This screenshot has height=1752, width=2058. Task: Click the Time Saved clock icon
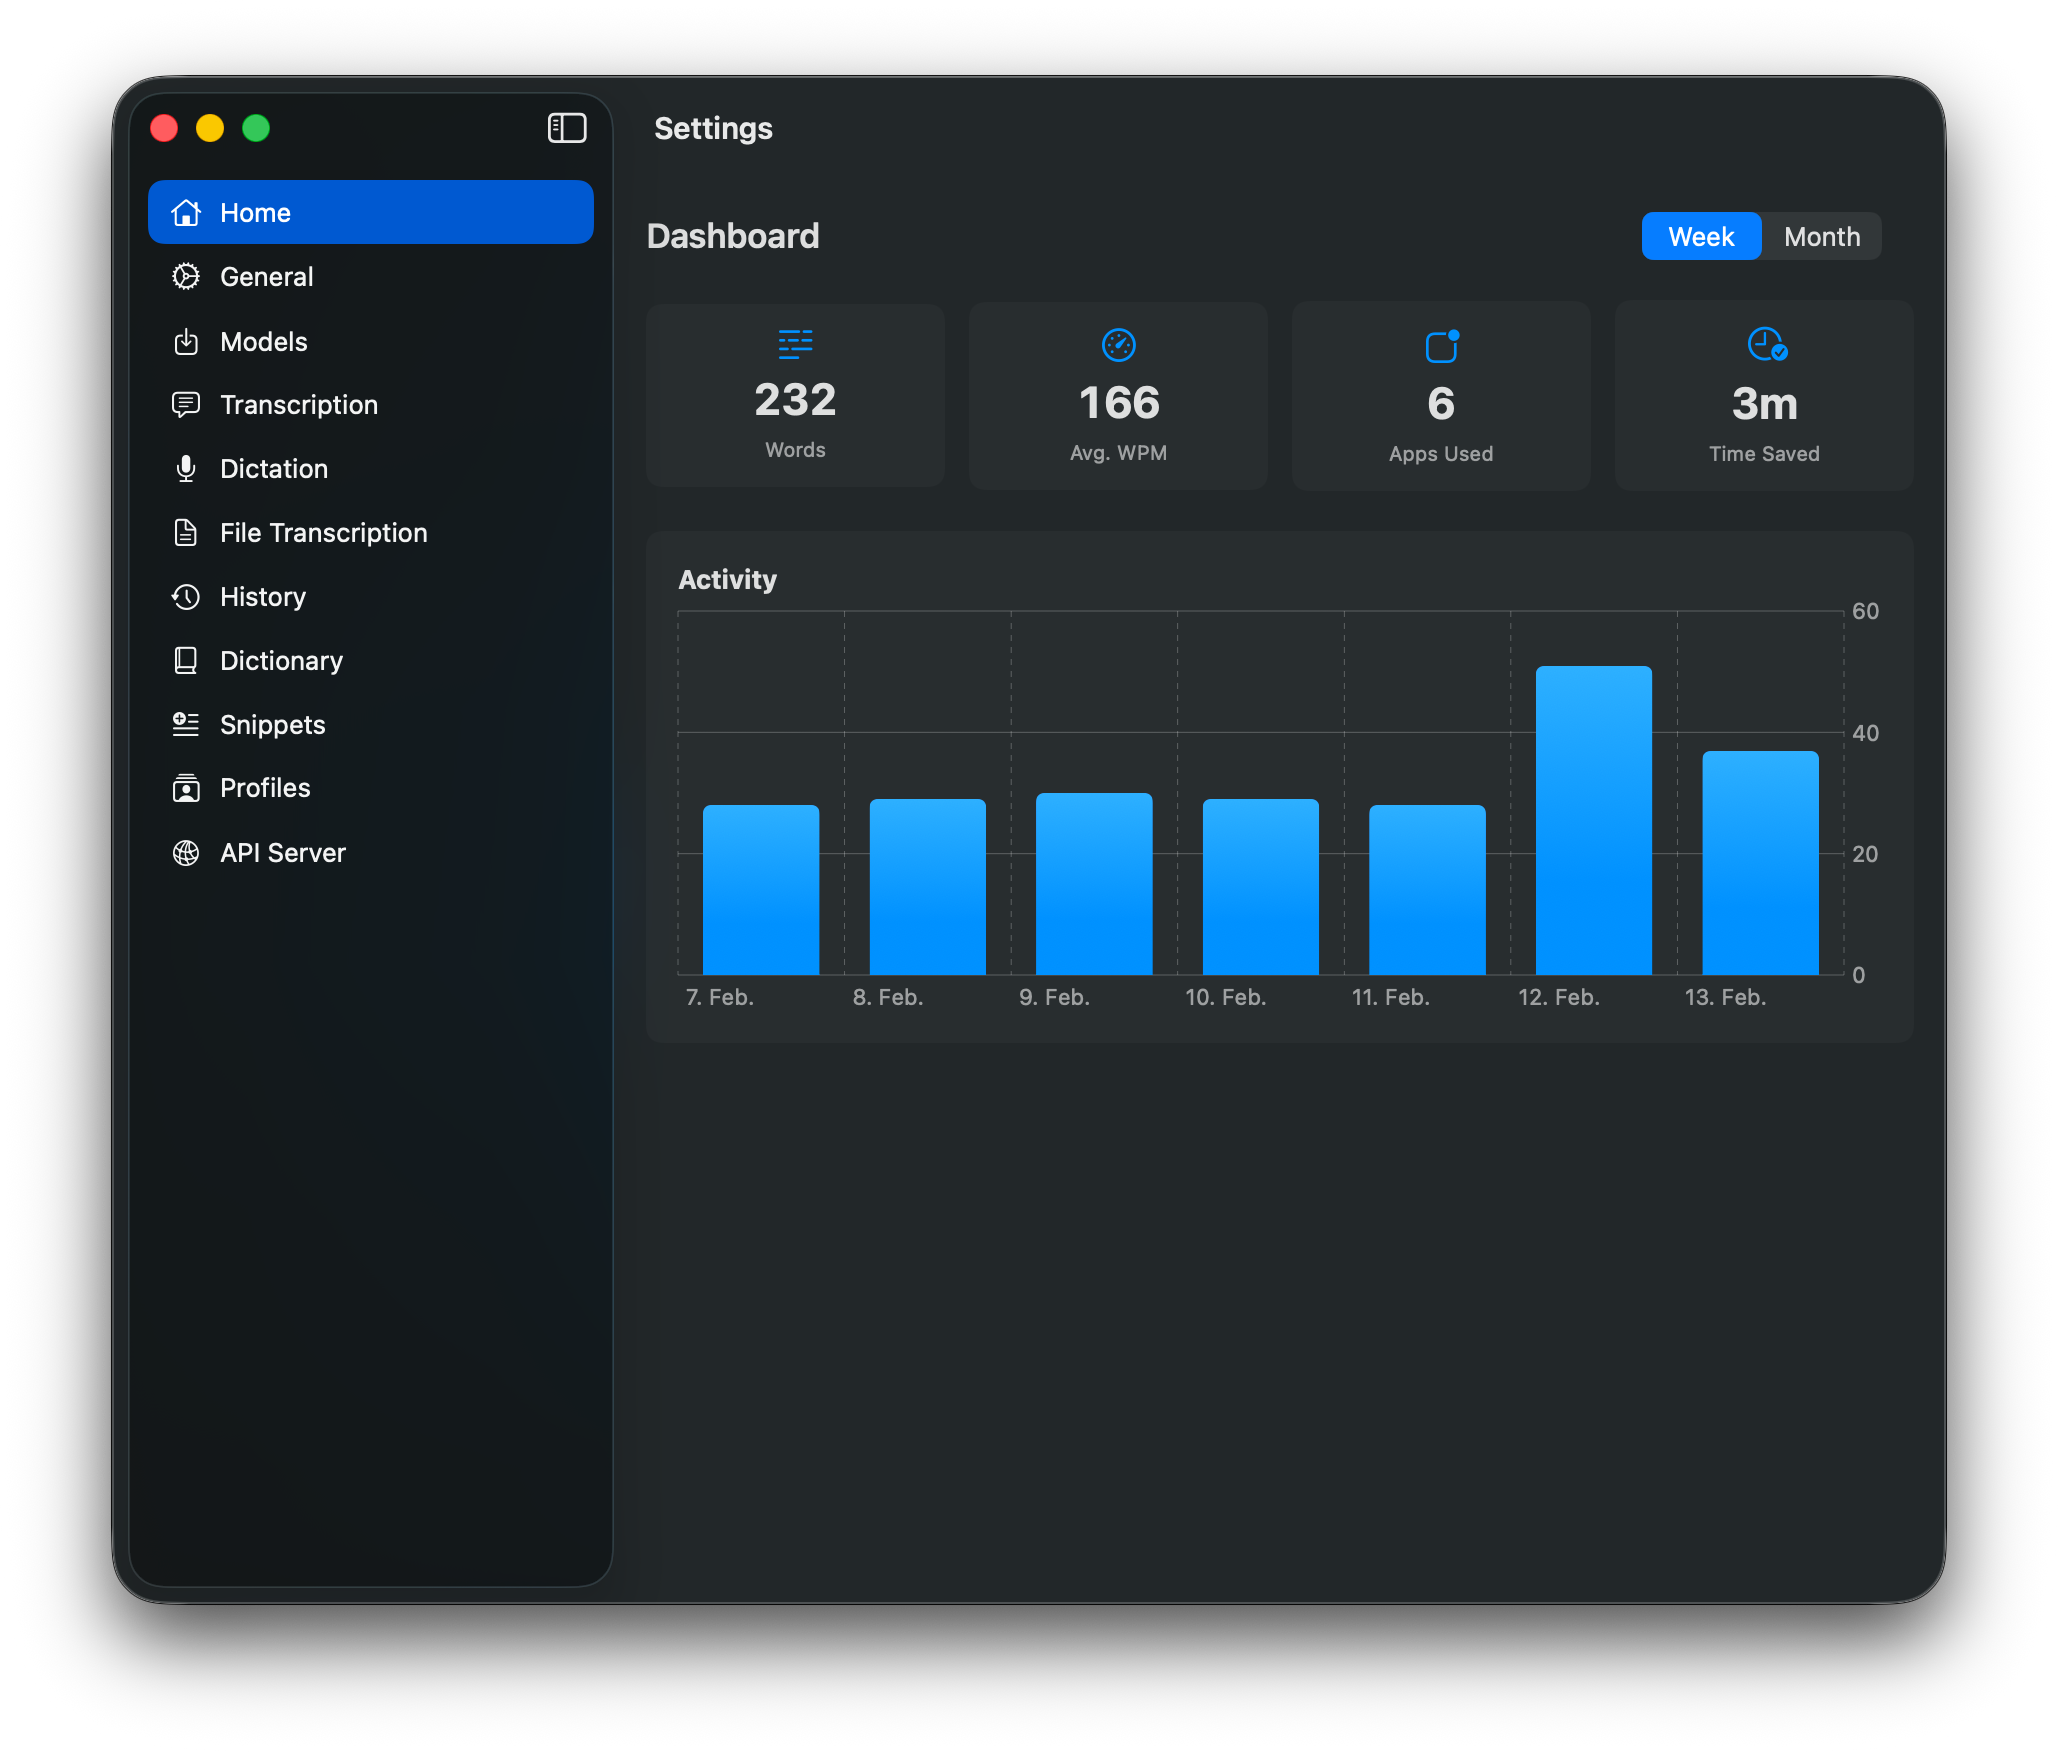[1766, 345]
